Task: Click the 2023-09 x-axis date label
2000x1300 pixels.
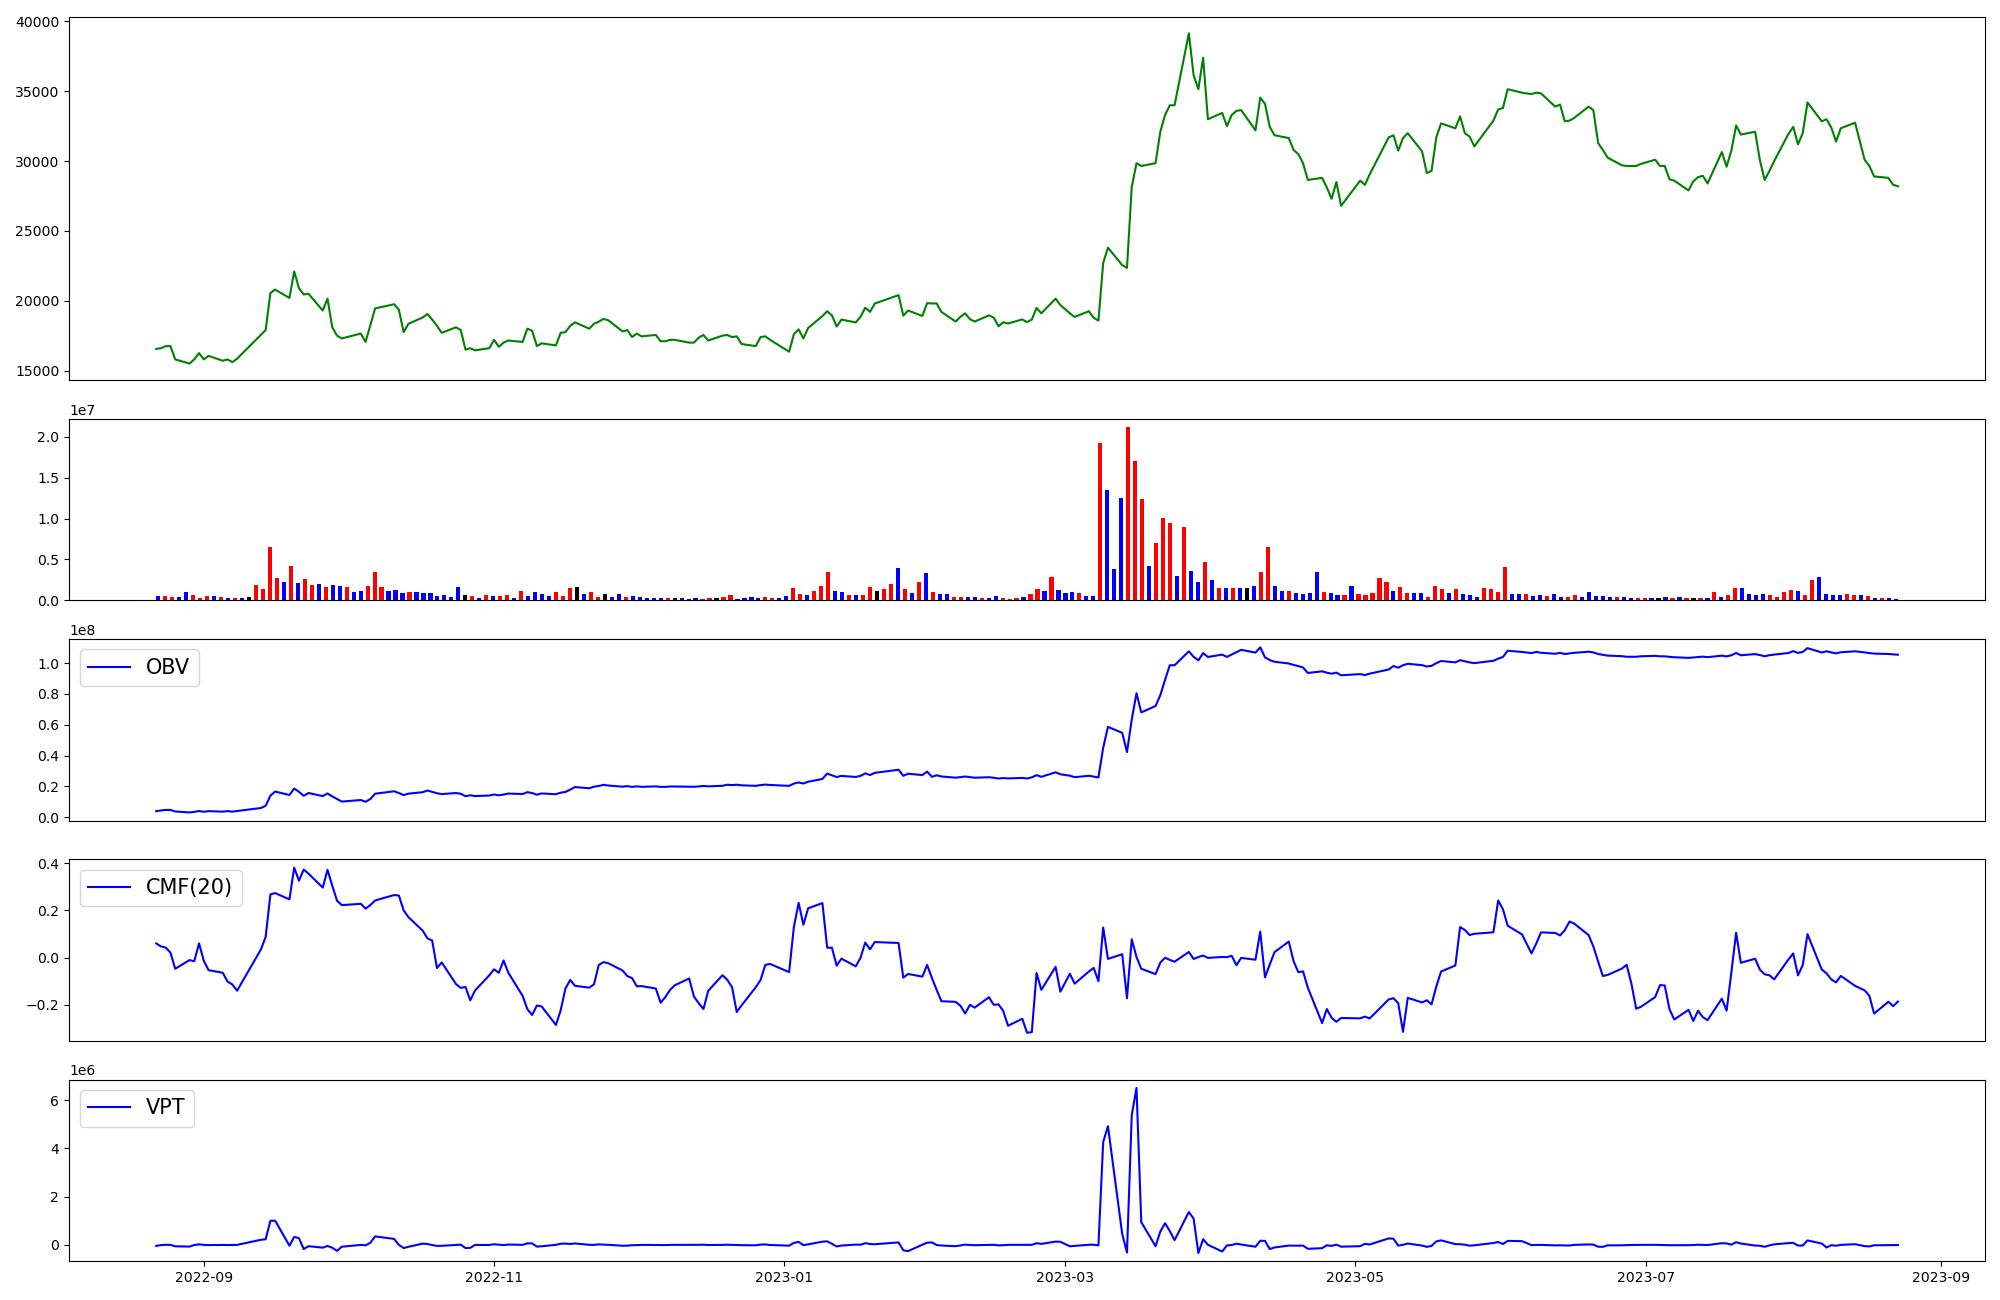Action: tap(1940, 1277)
